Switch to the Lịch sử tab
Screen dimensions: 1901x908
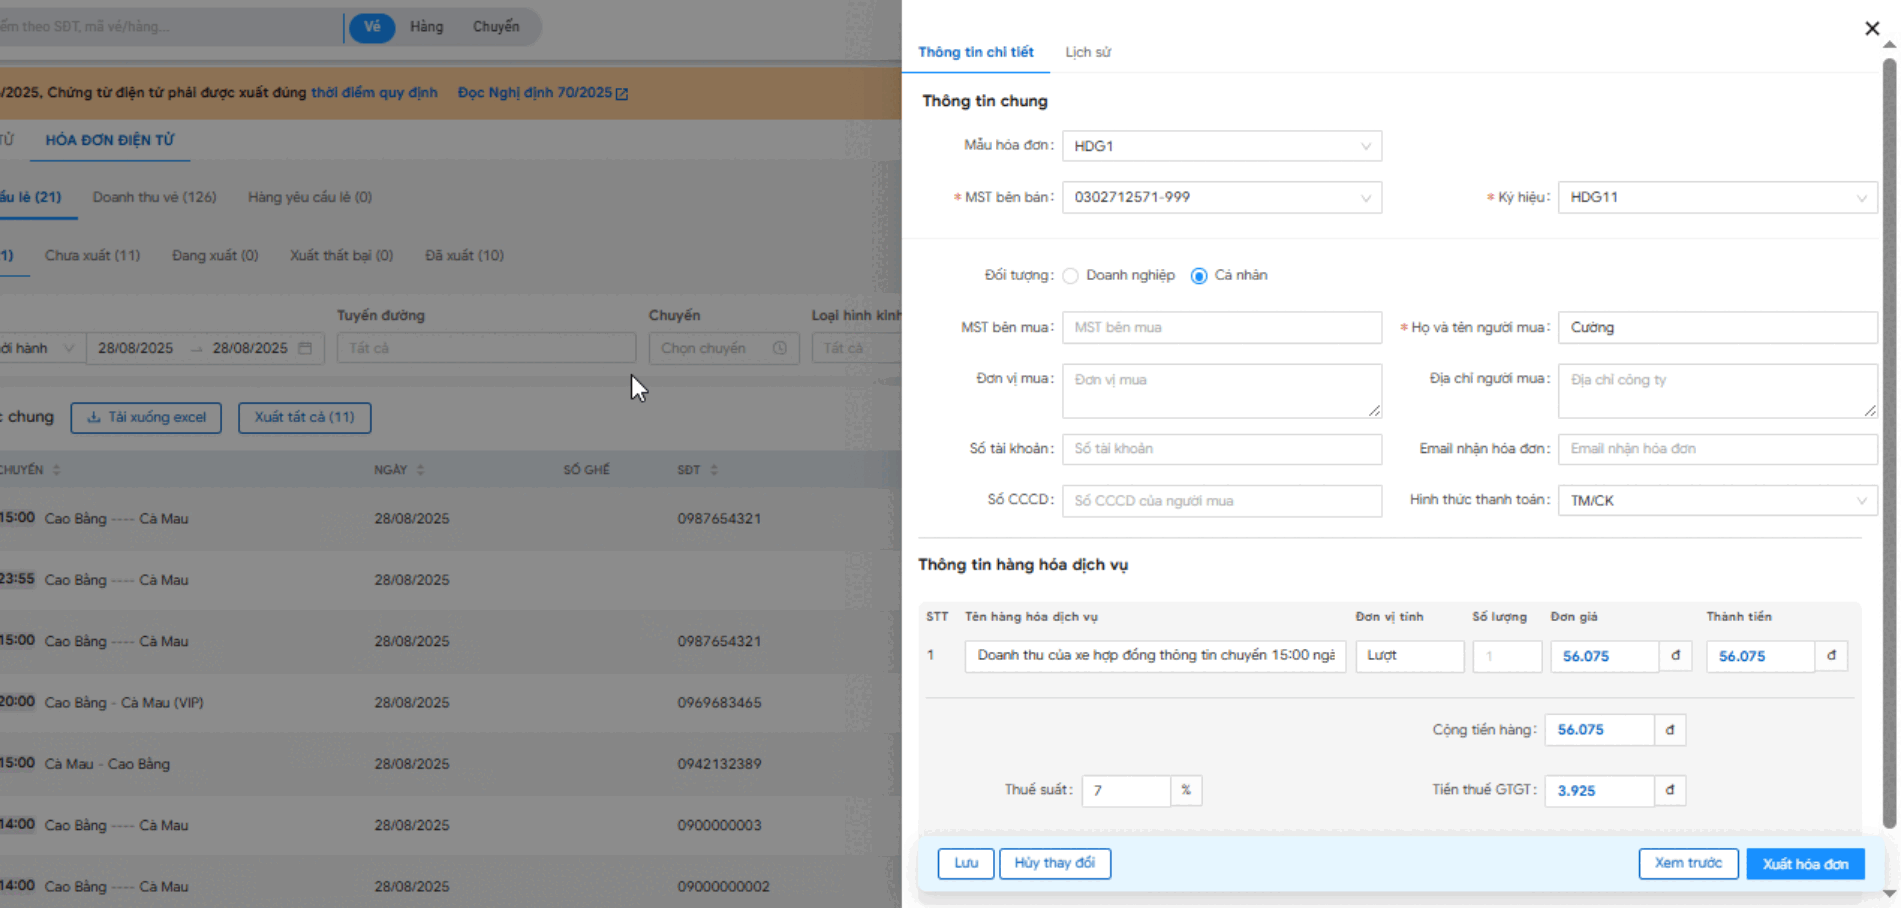click(1087, 52)
